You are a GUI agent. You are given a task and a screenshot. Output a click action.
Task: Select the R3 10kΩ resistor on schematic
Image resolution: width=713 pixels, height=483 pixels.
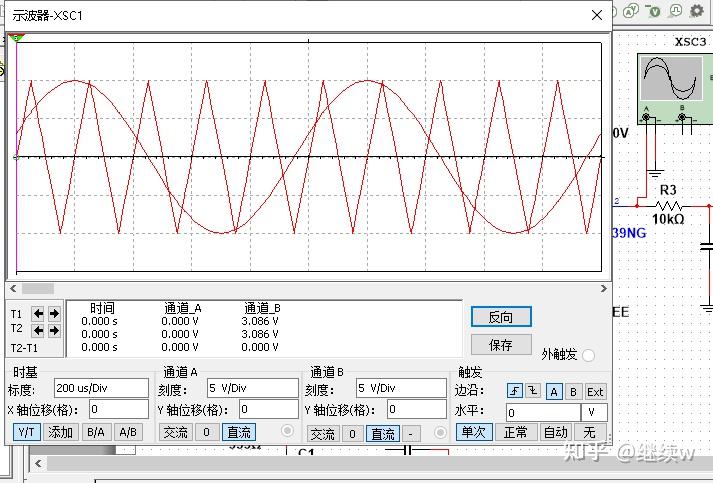(668, 205)
